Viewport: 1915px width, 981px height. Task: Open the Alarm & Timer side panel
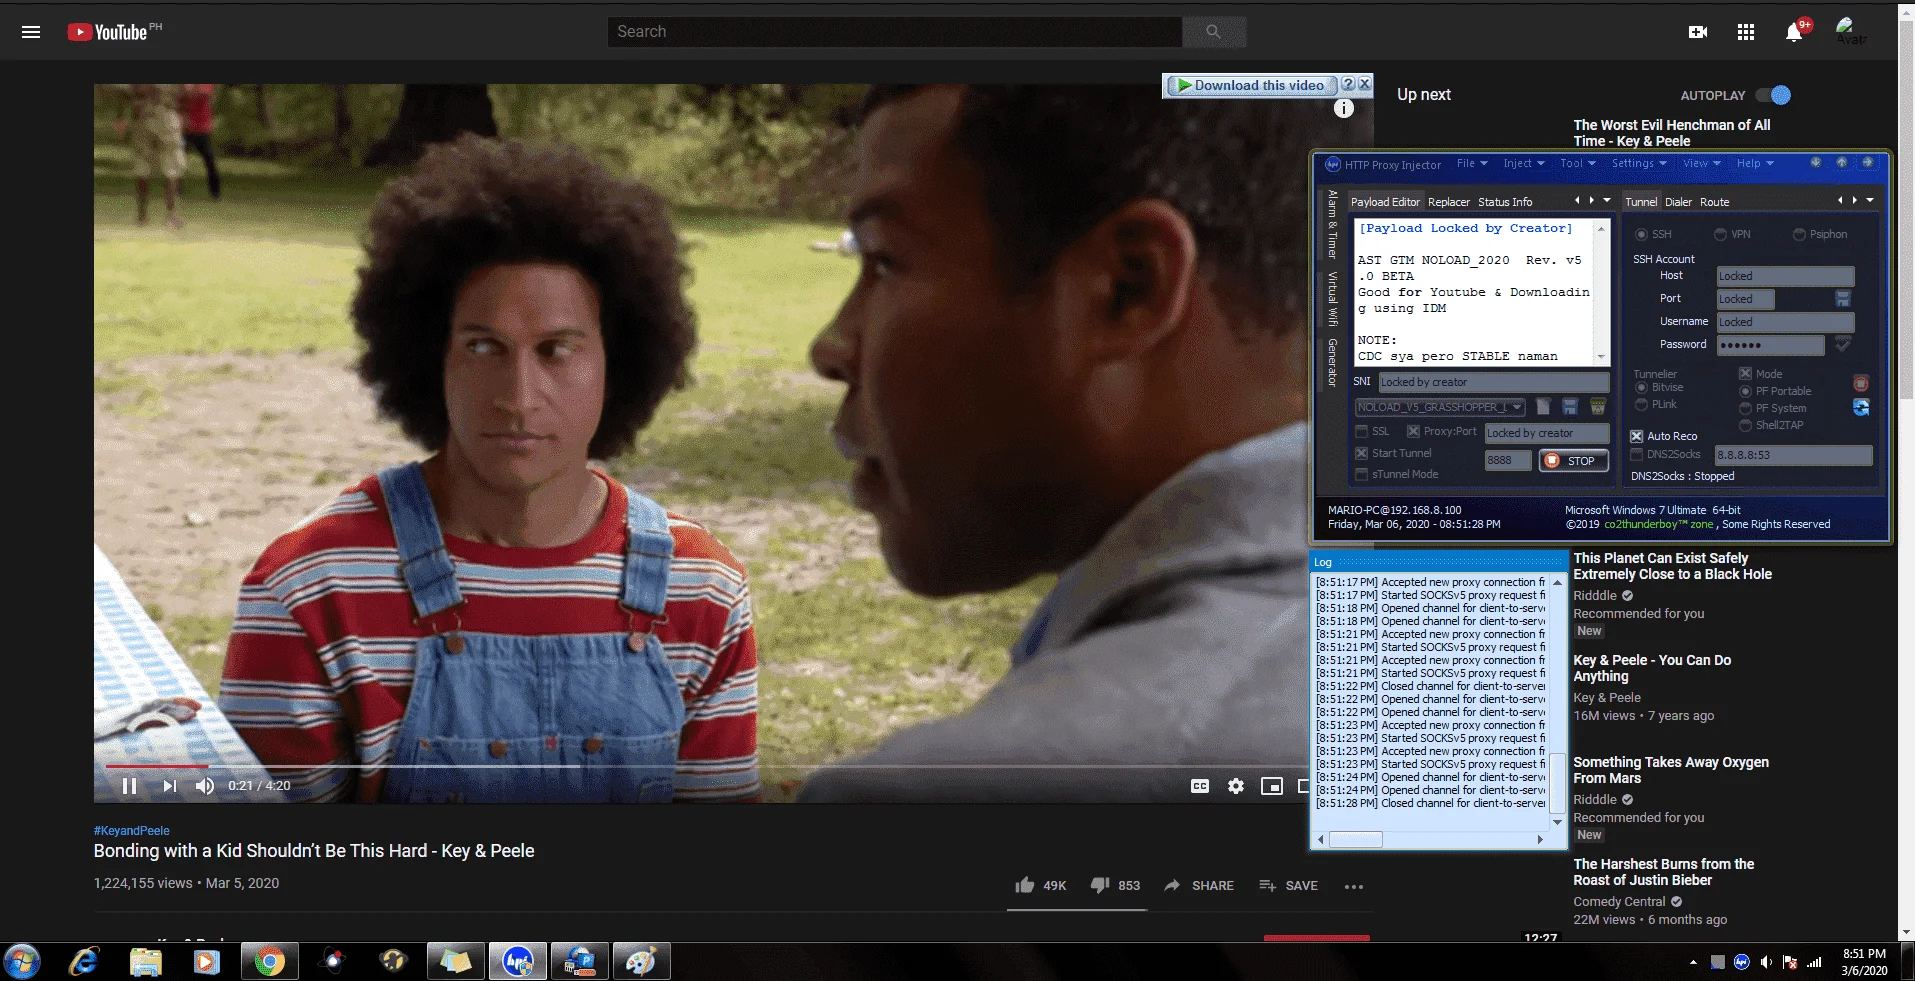pos(1332,225)
